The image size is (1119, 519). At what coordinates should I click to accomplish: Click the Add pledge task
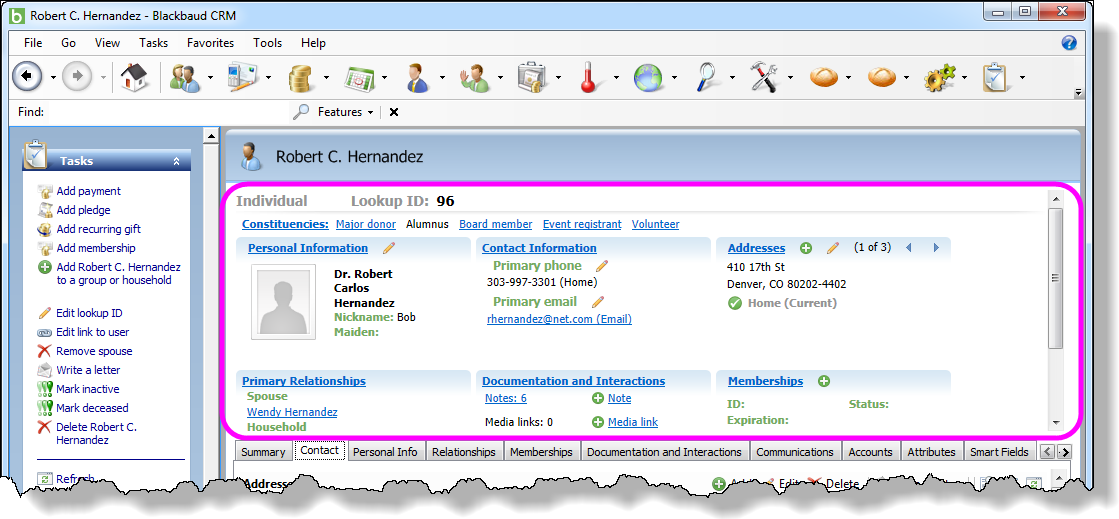pos(83,210)
